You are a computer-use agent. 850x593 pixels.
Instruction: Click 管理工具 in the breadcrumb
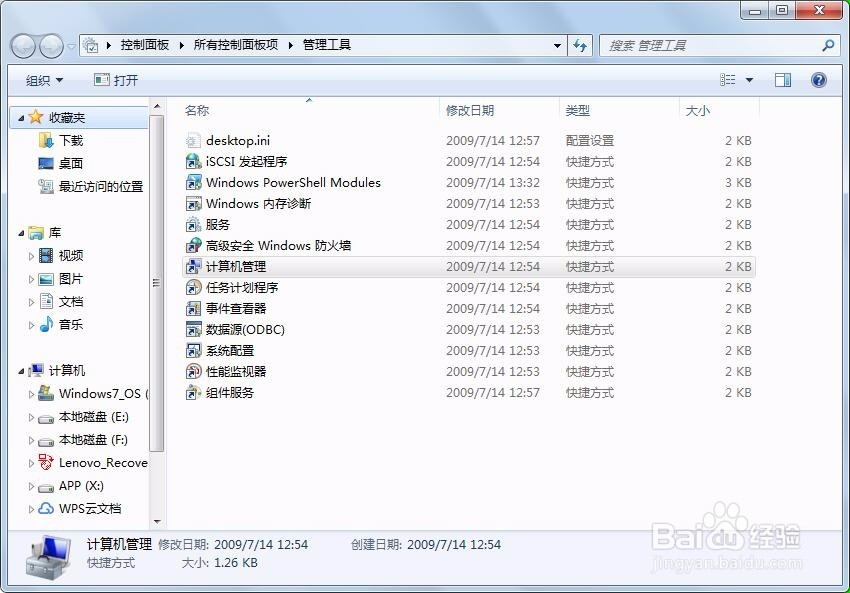(x=327, y=45)
